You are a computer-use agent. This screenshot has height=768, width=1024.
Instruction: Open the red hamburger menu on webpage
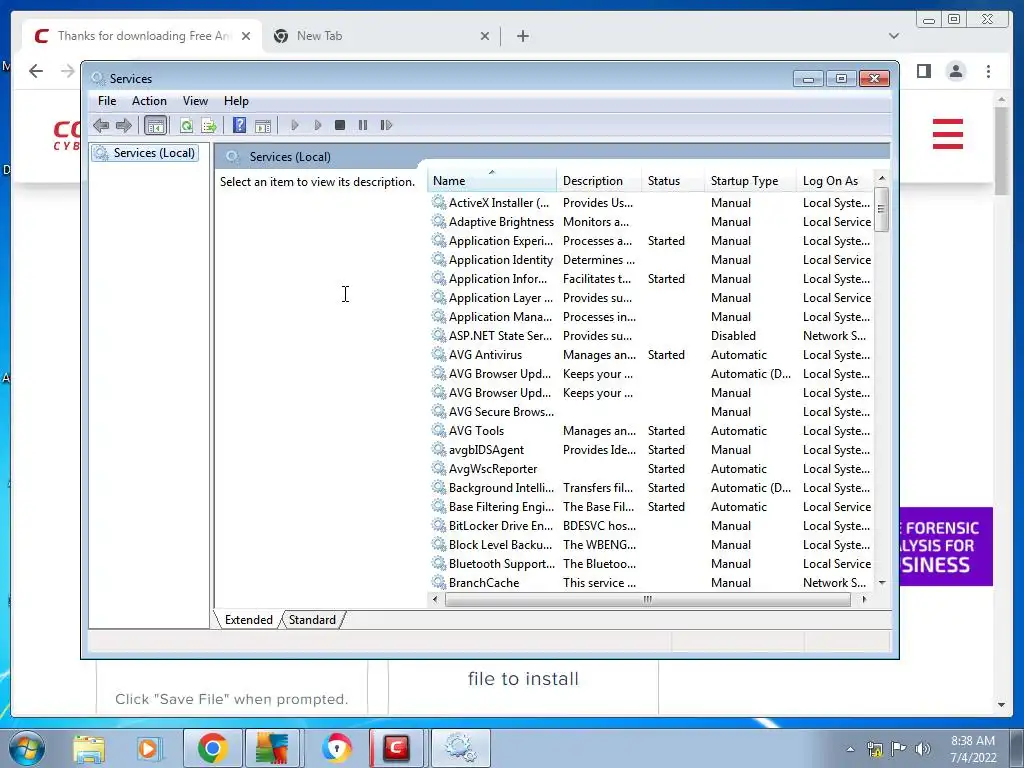948,134
